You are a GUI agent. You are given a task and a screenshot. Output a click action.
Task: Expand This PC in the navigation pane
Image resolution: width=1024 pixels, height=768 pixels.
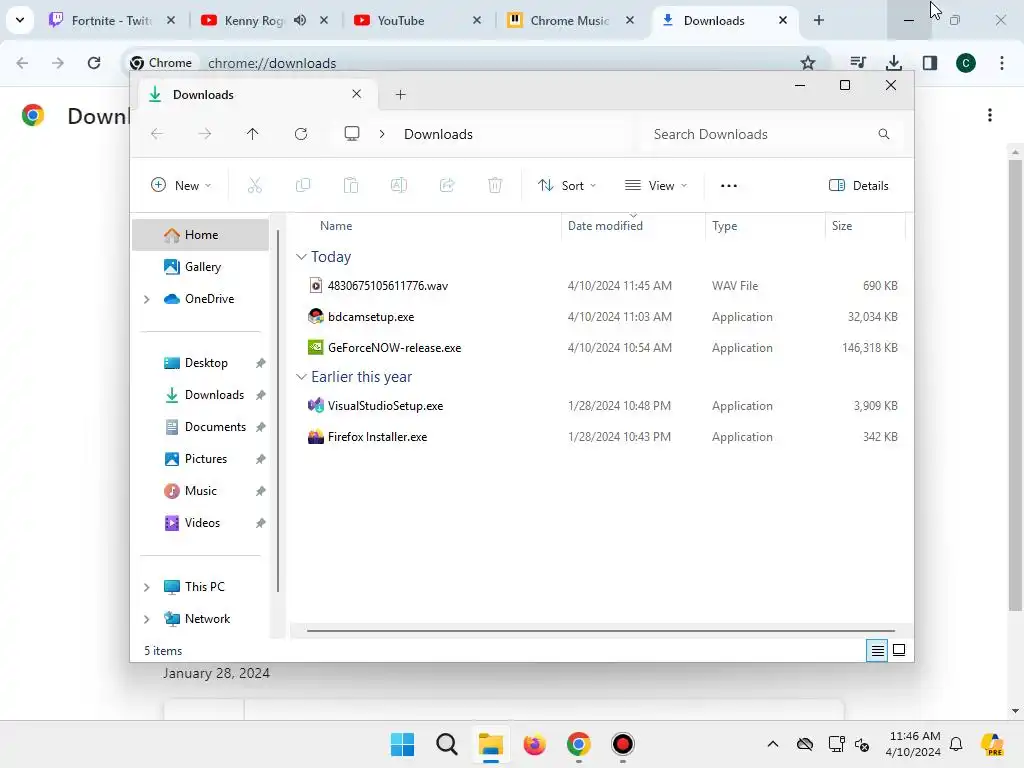(x=147, y=587)
